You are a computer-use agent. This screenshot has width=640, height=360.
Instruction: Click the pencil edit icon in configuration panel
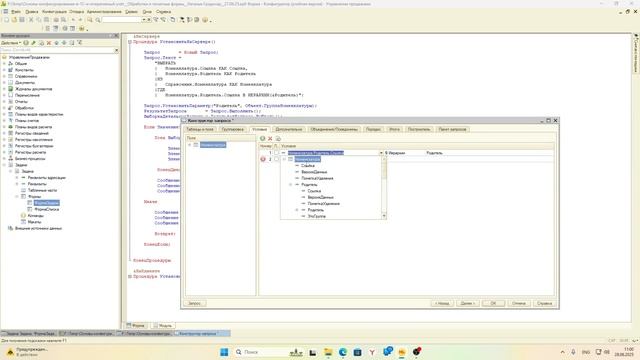pyautogui.click(x=33, y=42)
